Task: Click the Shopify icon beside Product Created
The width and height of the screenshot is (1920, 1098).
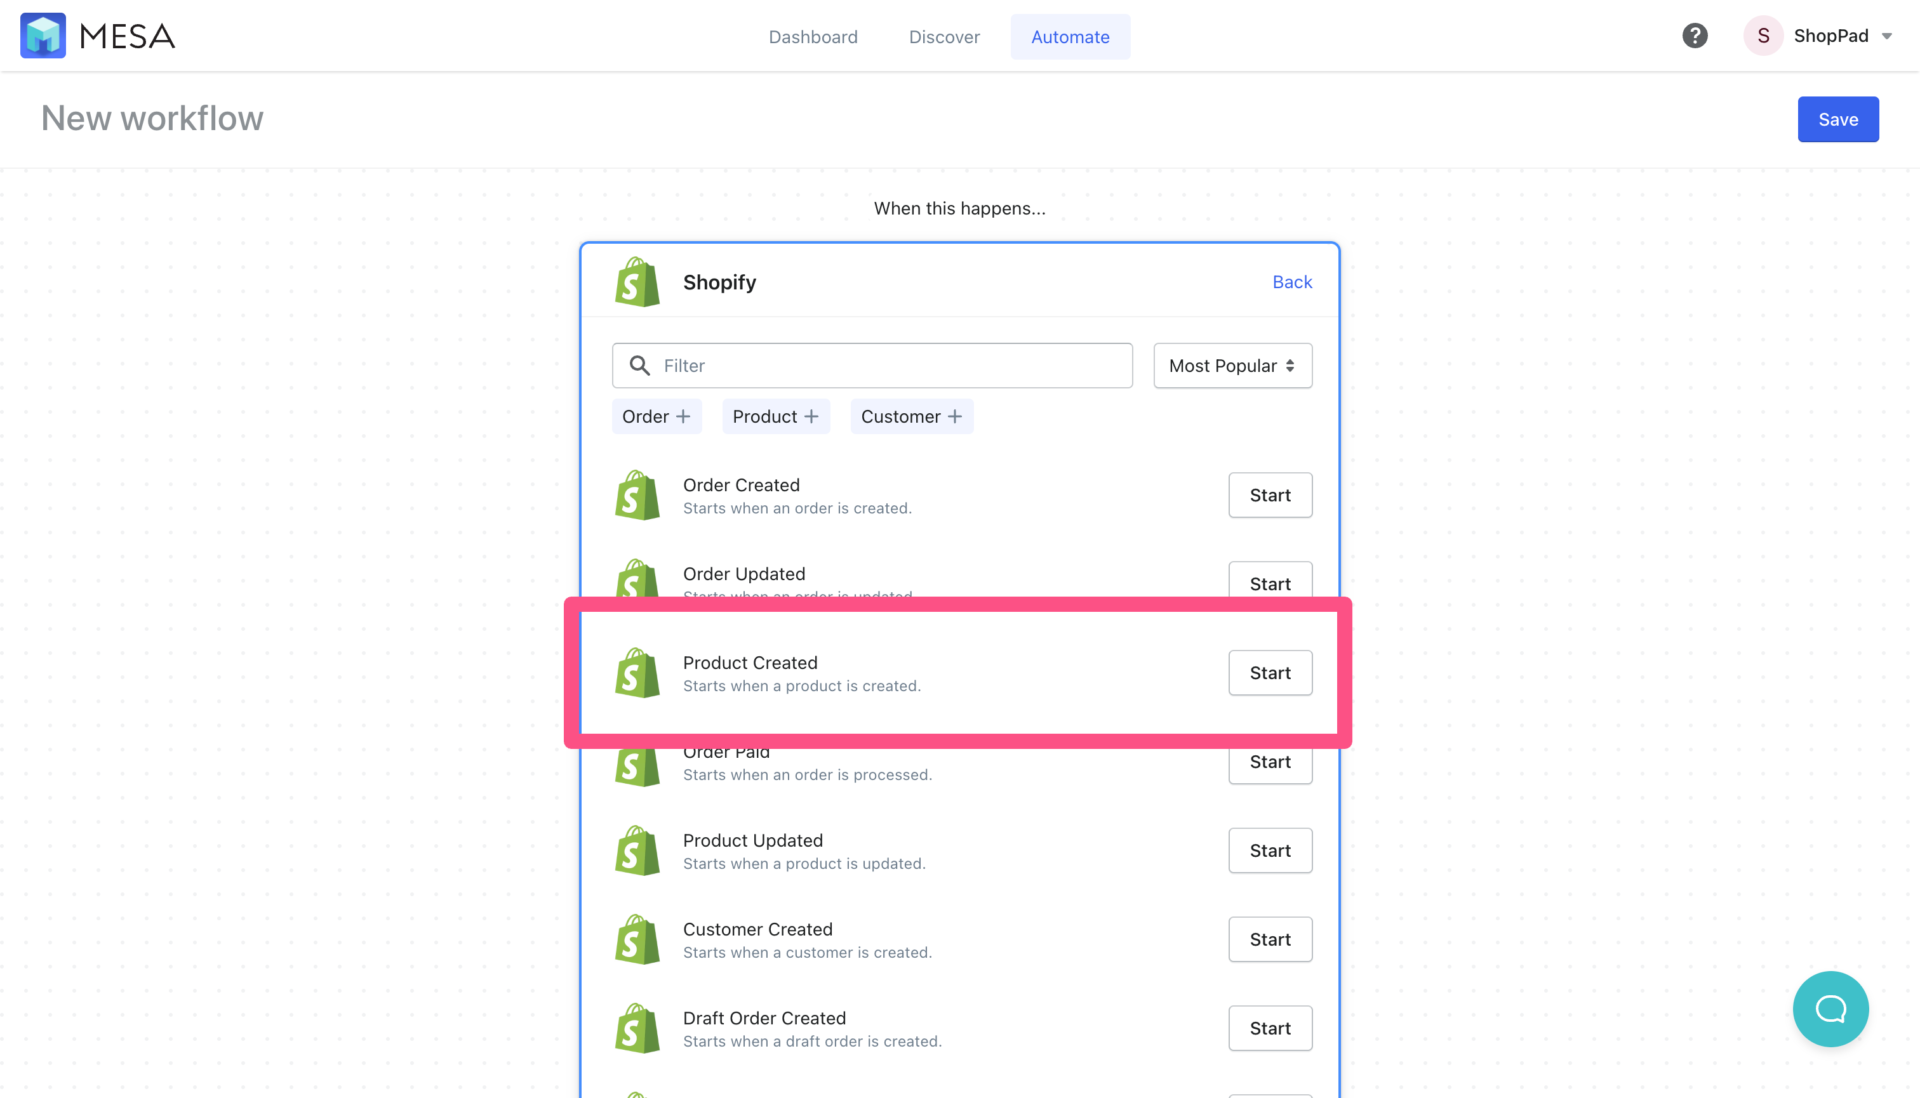Action: [637, 672]
